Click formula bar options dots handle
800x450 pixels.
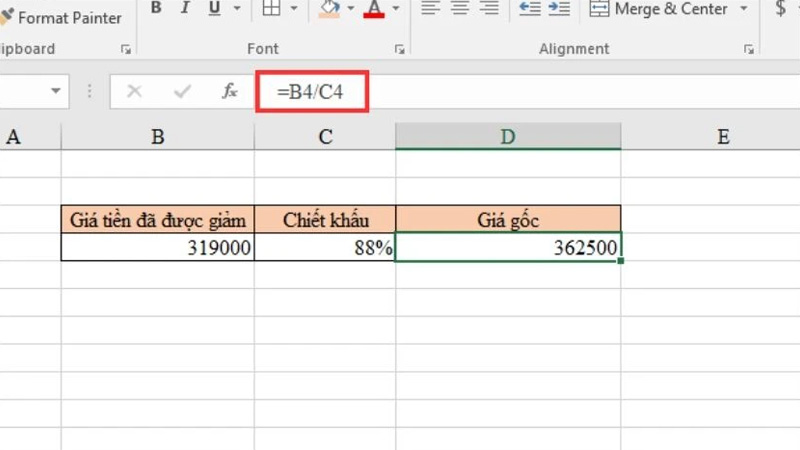click(x=89, y=91)
